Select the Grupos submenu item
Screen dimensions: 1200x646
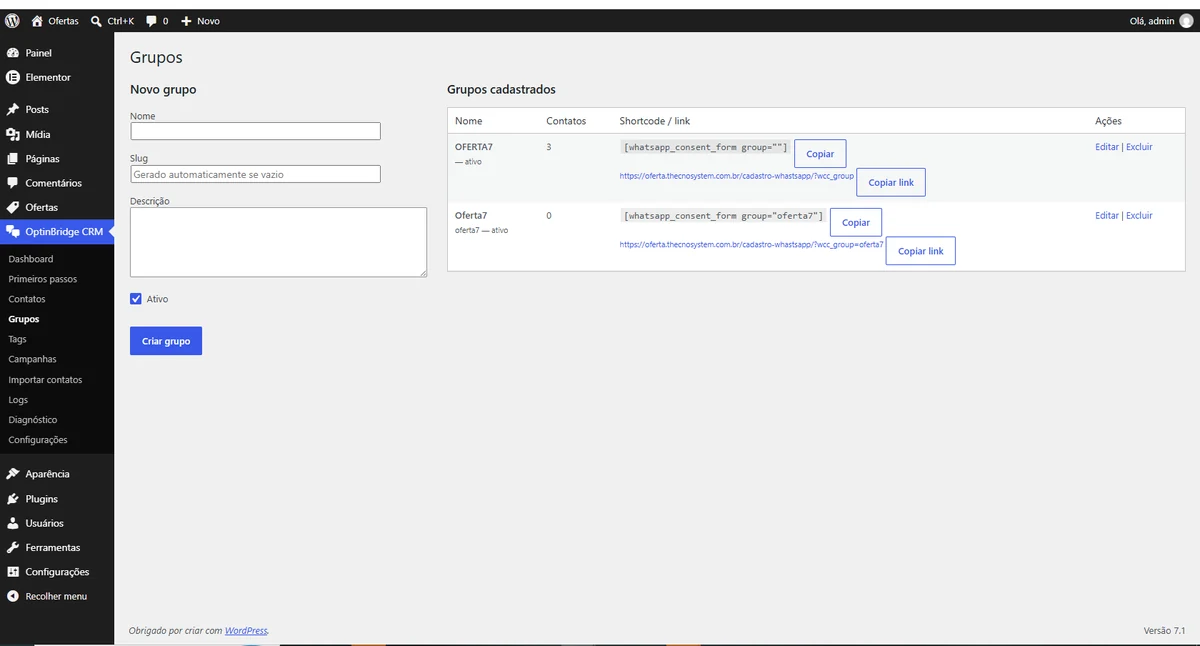[x=24, y=319]
